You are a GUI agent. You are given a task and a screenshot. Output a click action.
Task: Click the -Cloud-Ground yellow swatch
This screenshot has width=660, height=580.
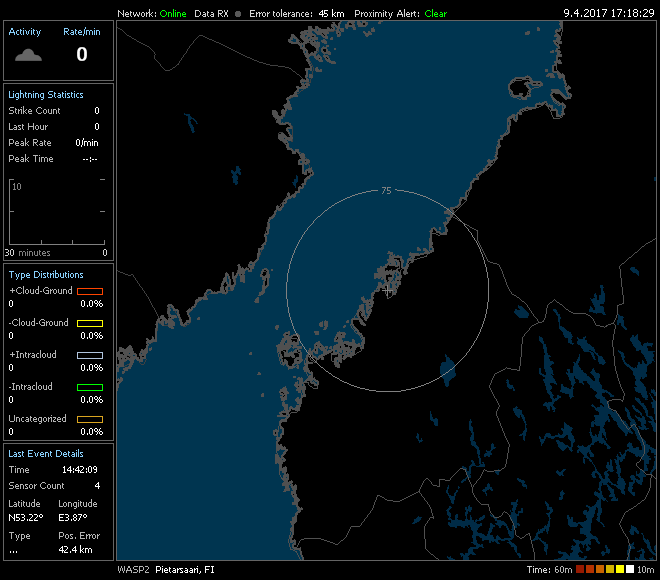click(x=90, y=323)
